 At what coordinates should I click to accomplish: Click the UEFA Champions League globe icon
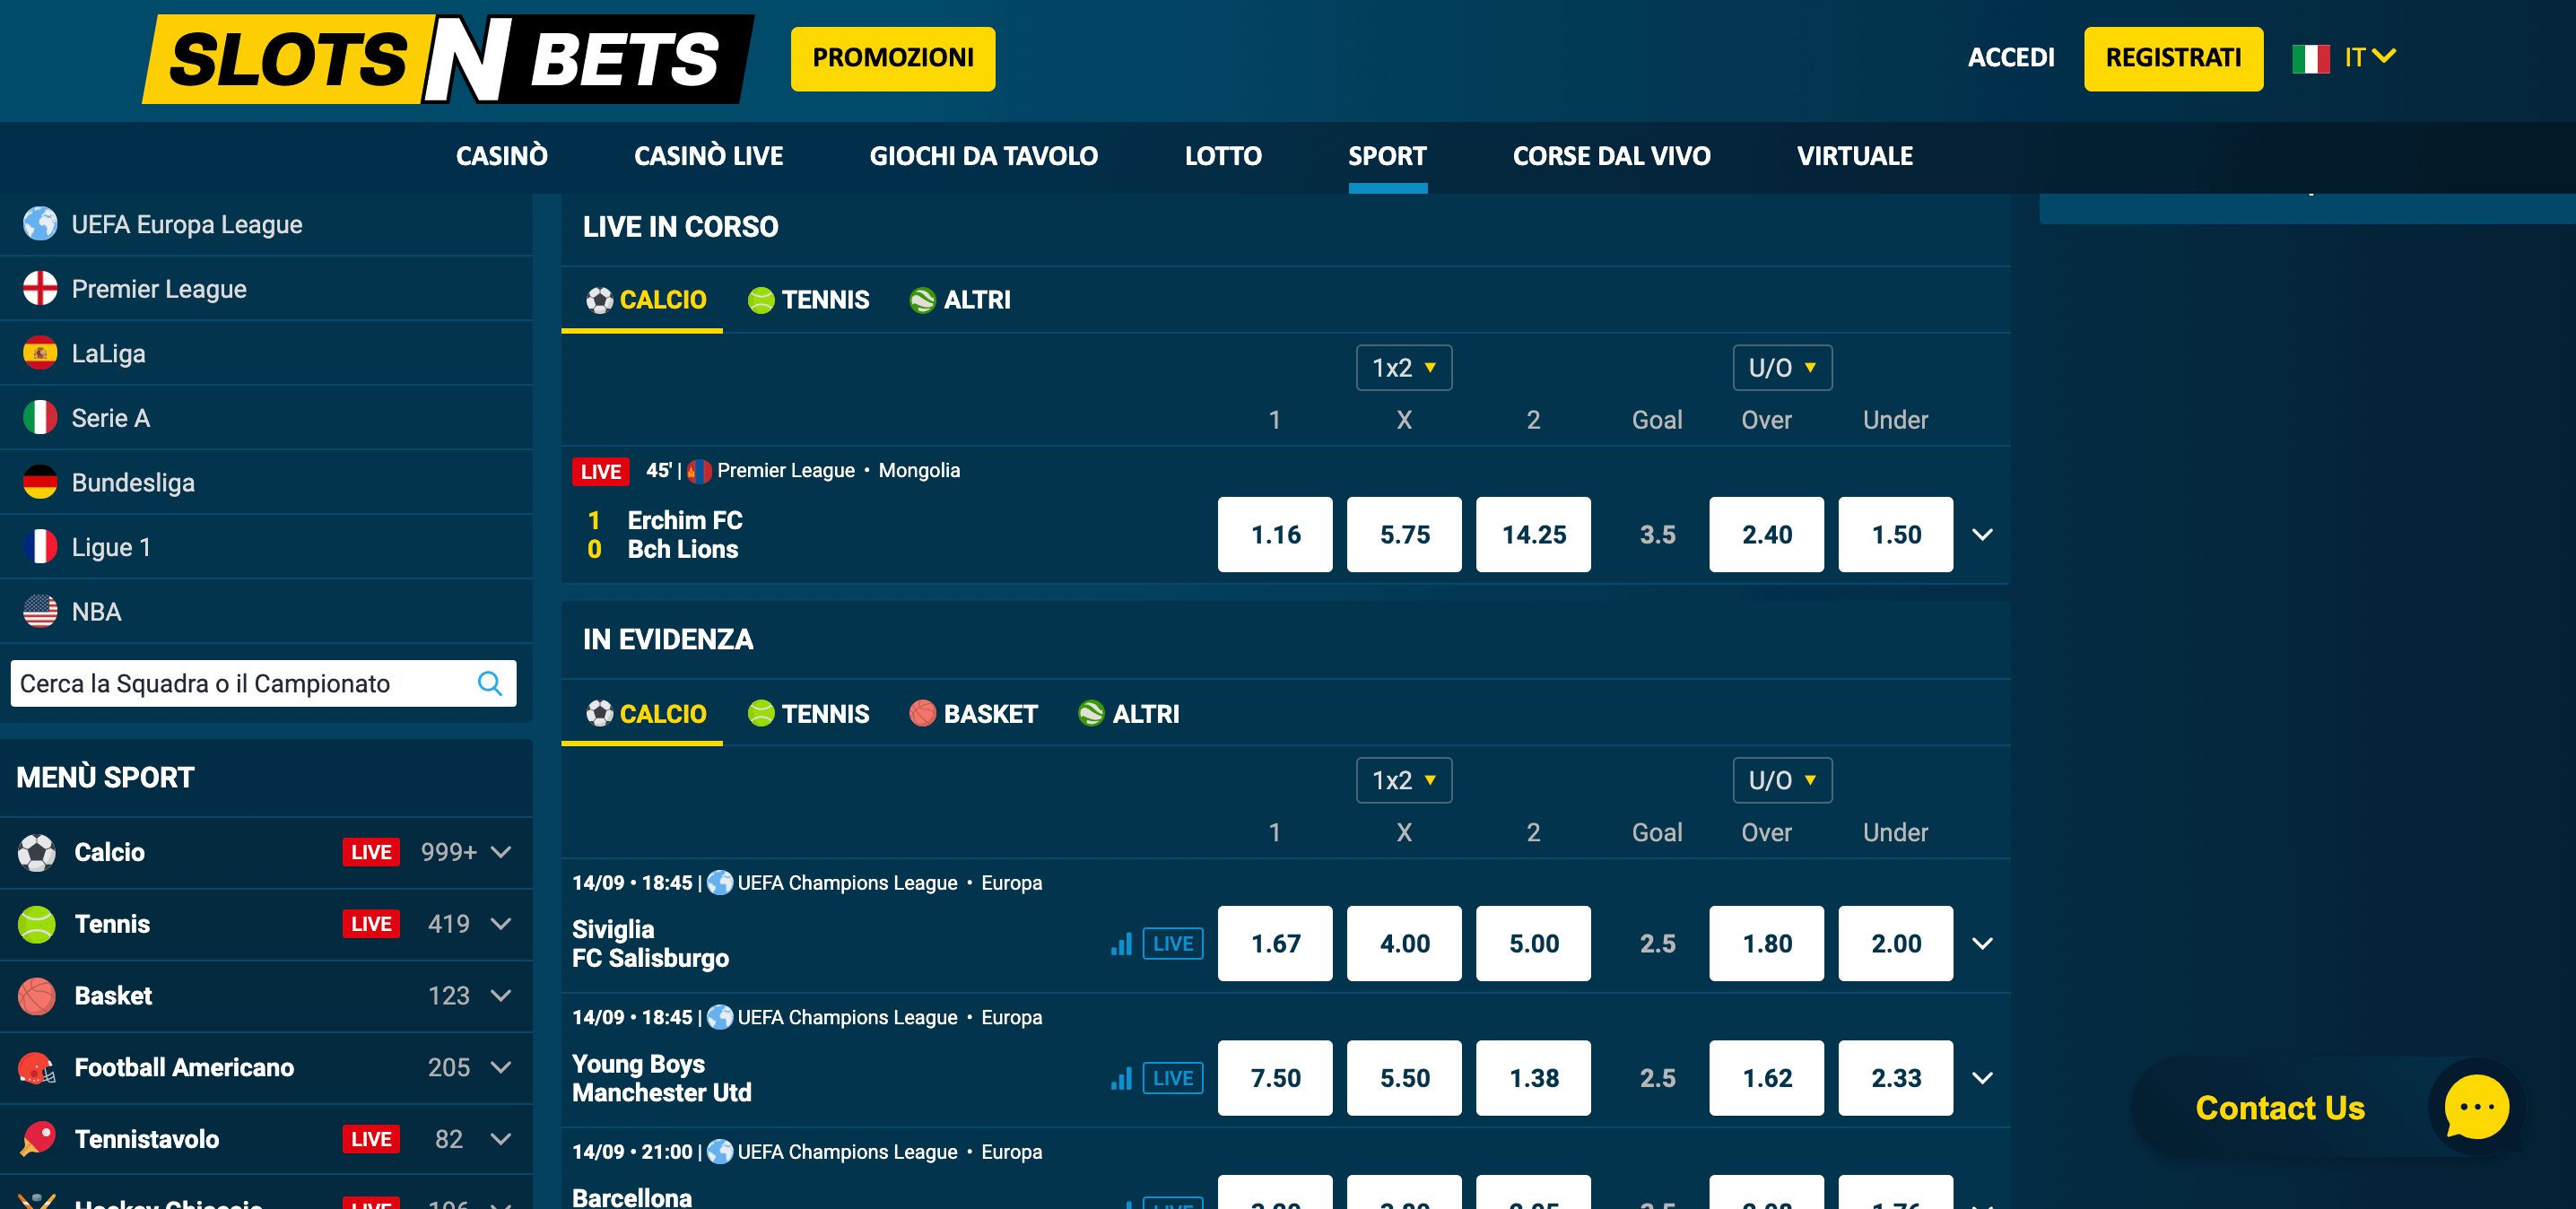pos(720,882)
